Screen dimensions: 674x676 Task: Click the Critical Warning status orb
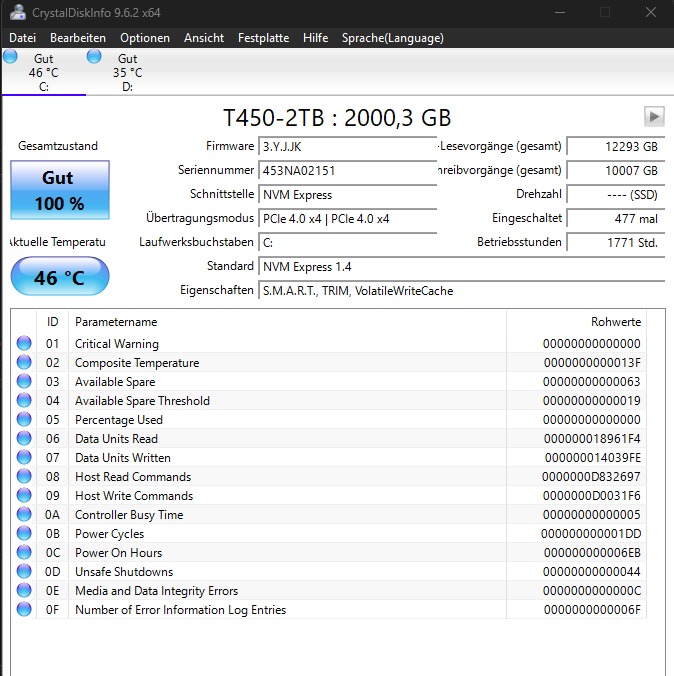(x=24, y=343)
